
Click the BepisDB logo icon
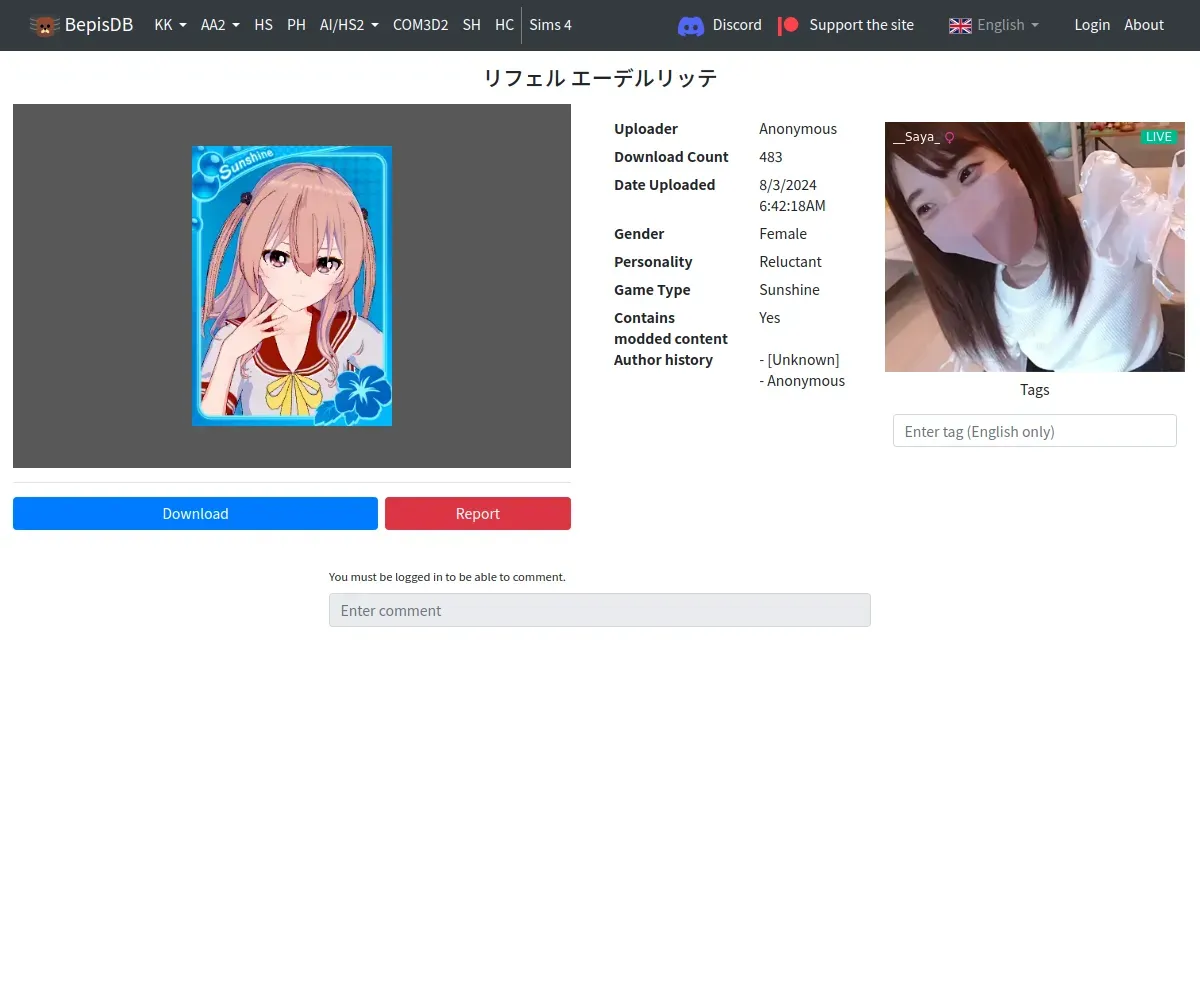click(44, 25)
